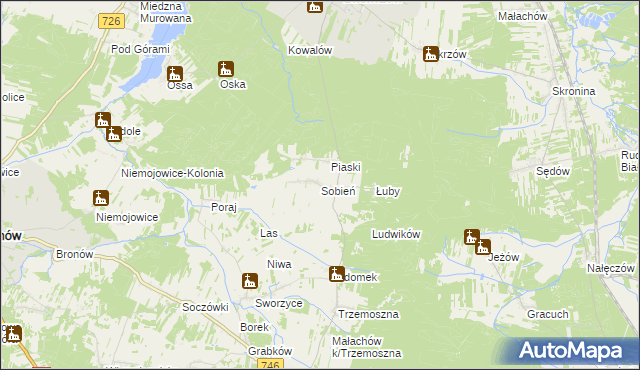Select the Ludwików label on map

pyautogui.click(x=396, y=234)
